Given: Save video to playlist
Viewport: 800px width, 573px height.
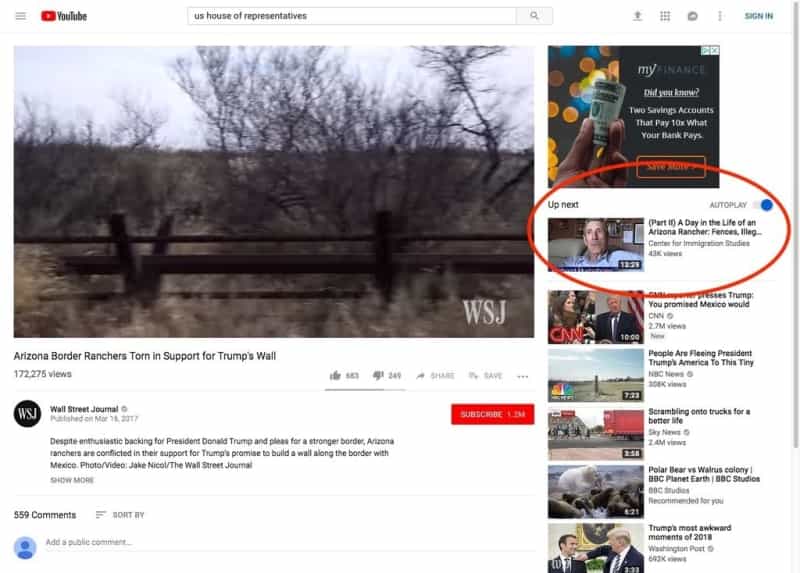Looking at the screenshot, I should coord(486,376).
